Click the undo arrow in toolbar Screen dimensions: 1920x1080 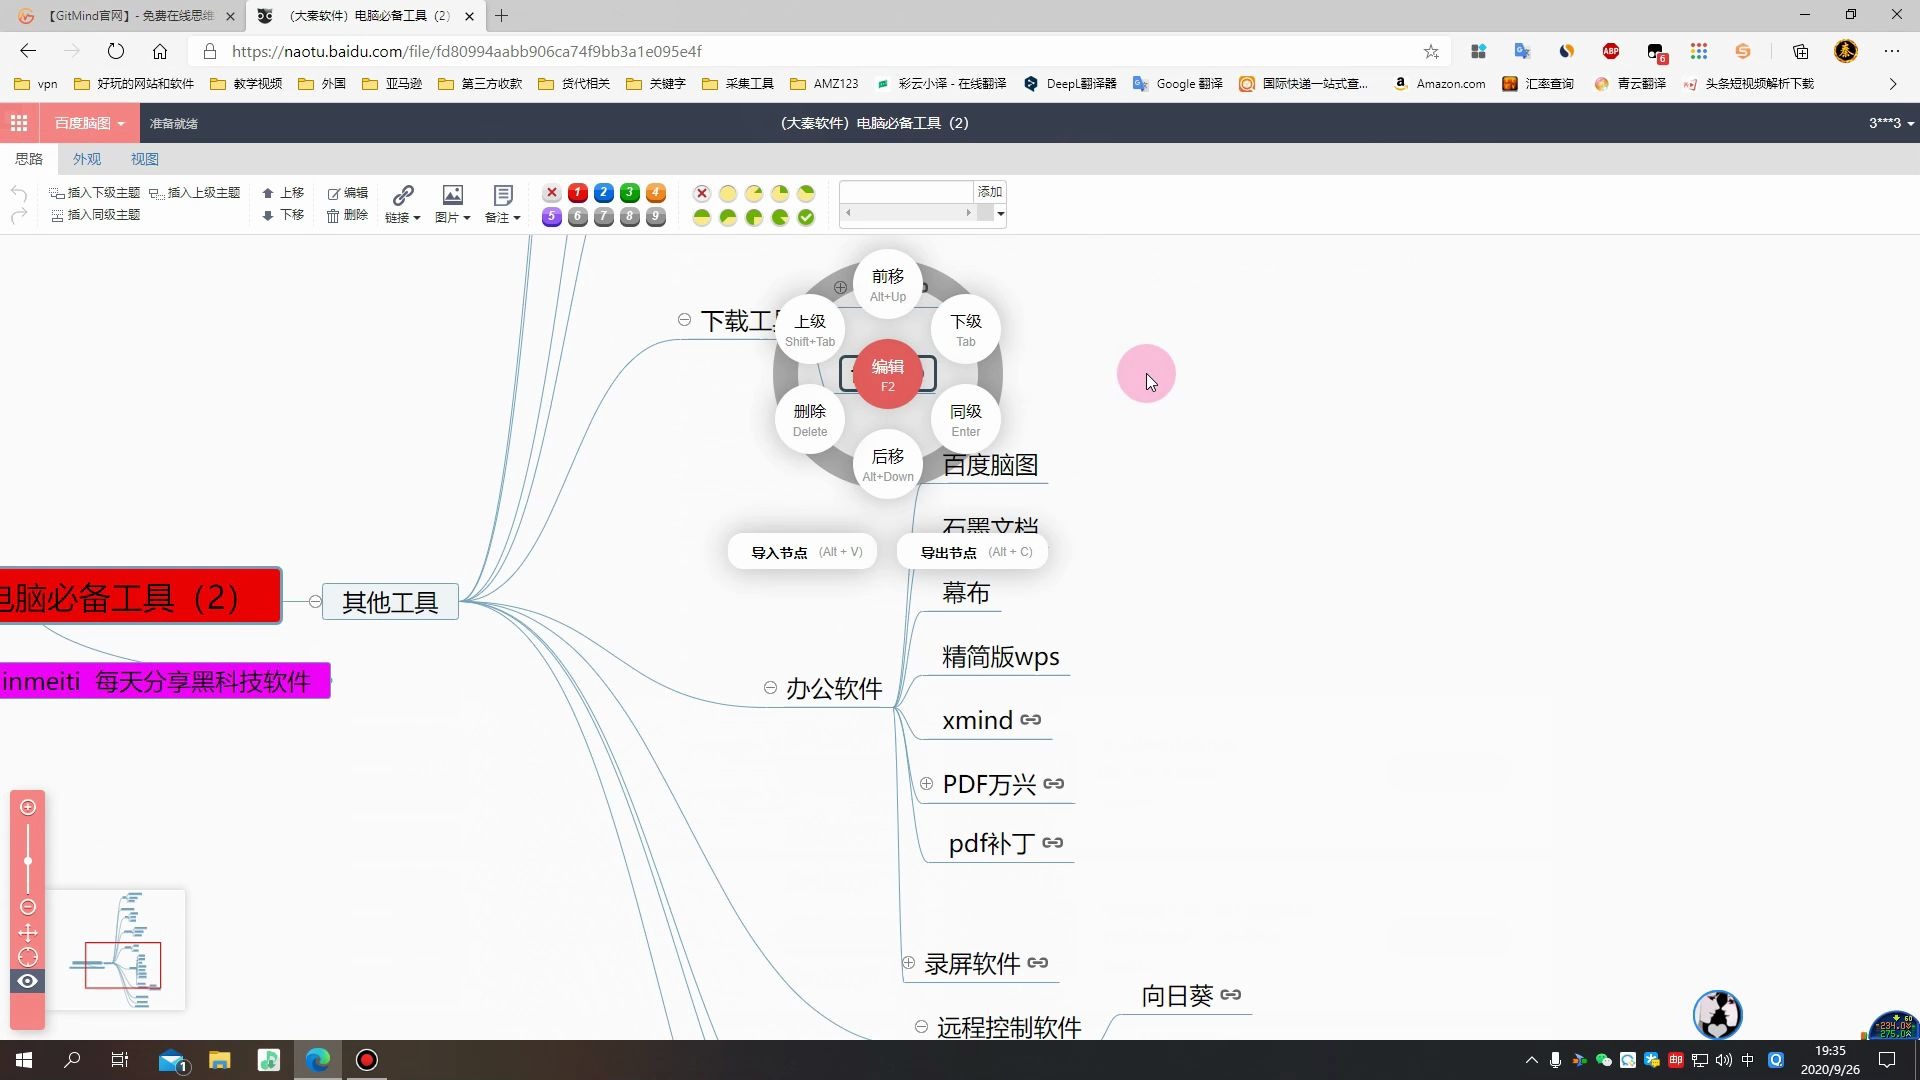coord(18,193)
